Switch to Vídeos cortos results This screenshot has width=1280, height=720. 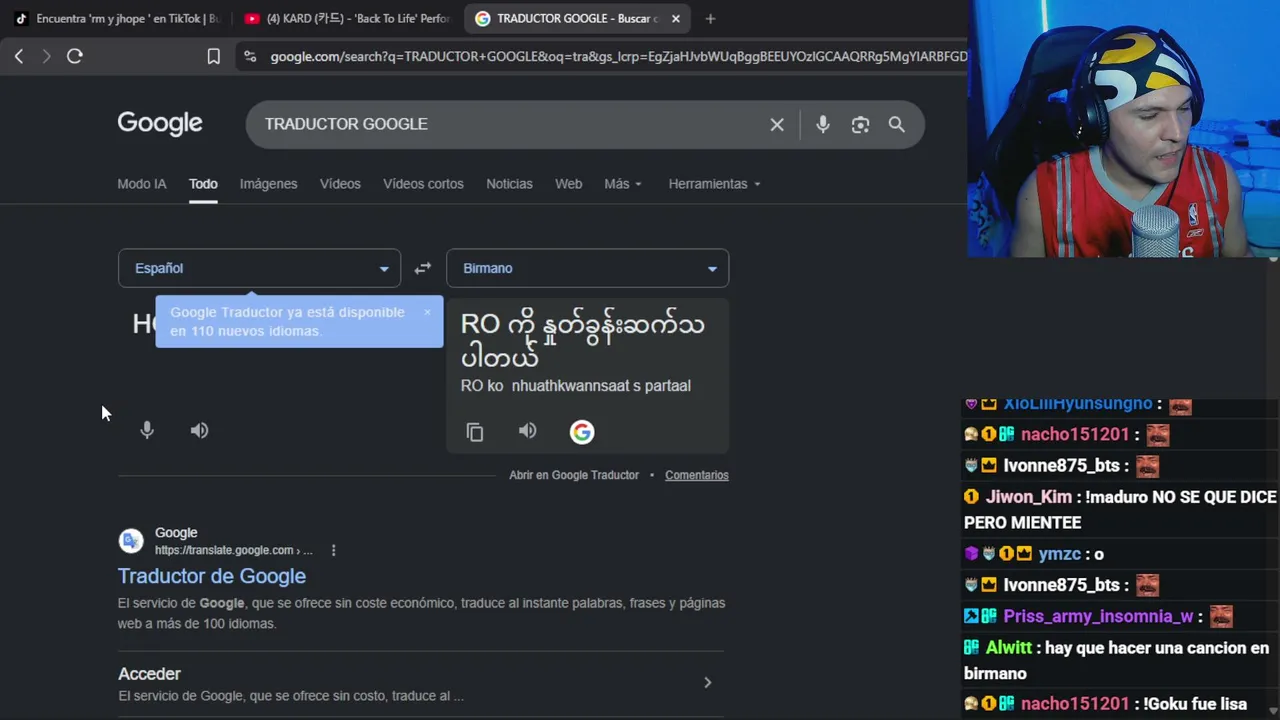coord(423,184)
